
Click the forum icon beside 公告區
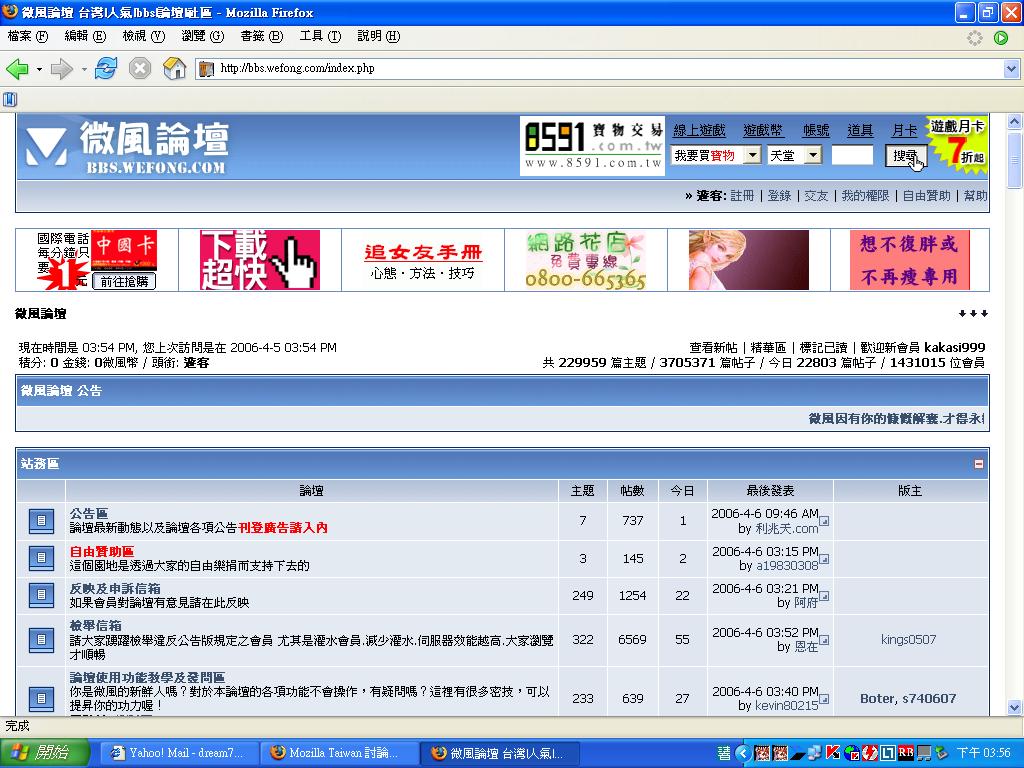[x=41, y=521]
